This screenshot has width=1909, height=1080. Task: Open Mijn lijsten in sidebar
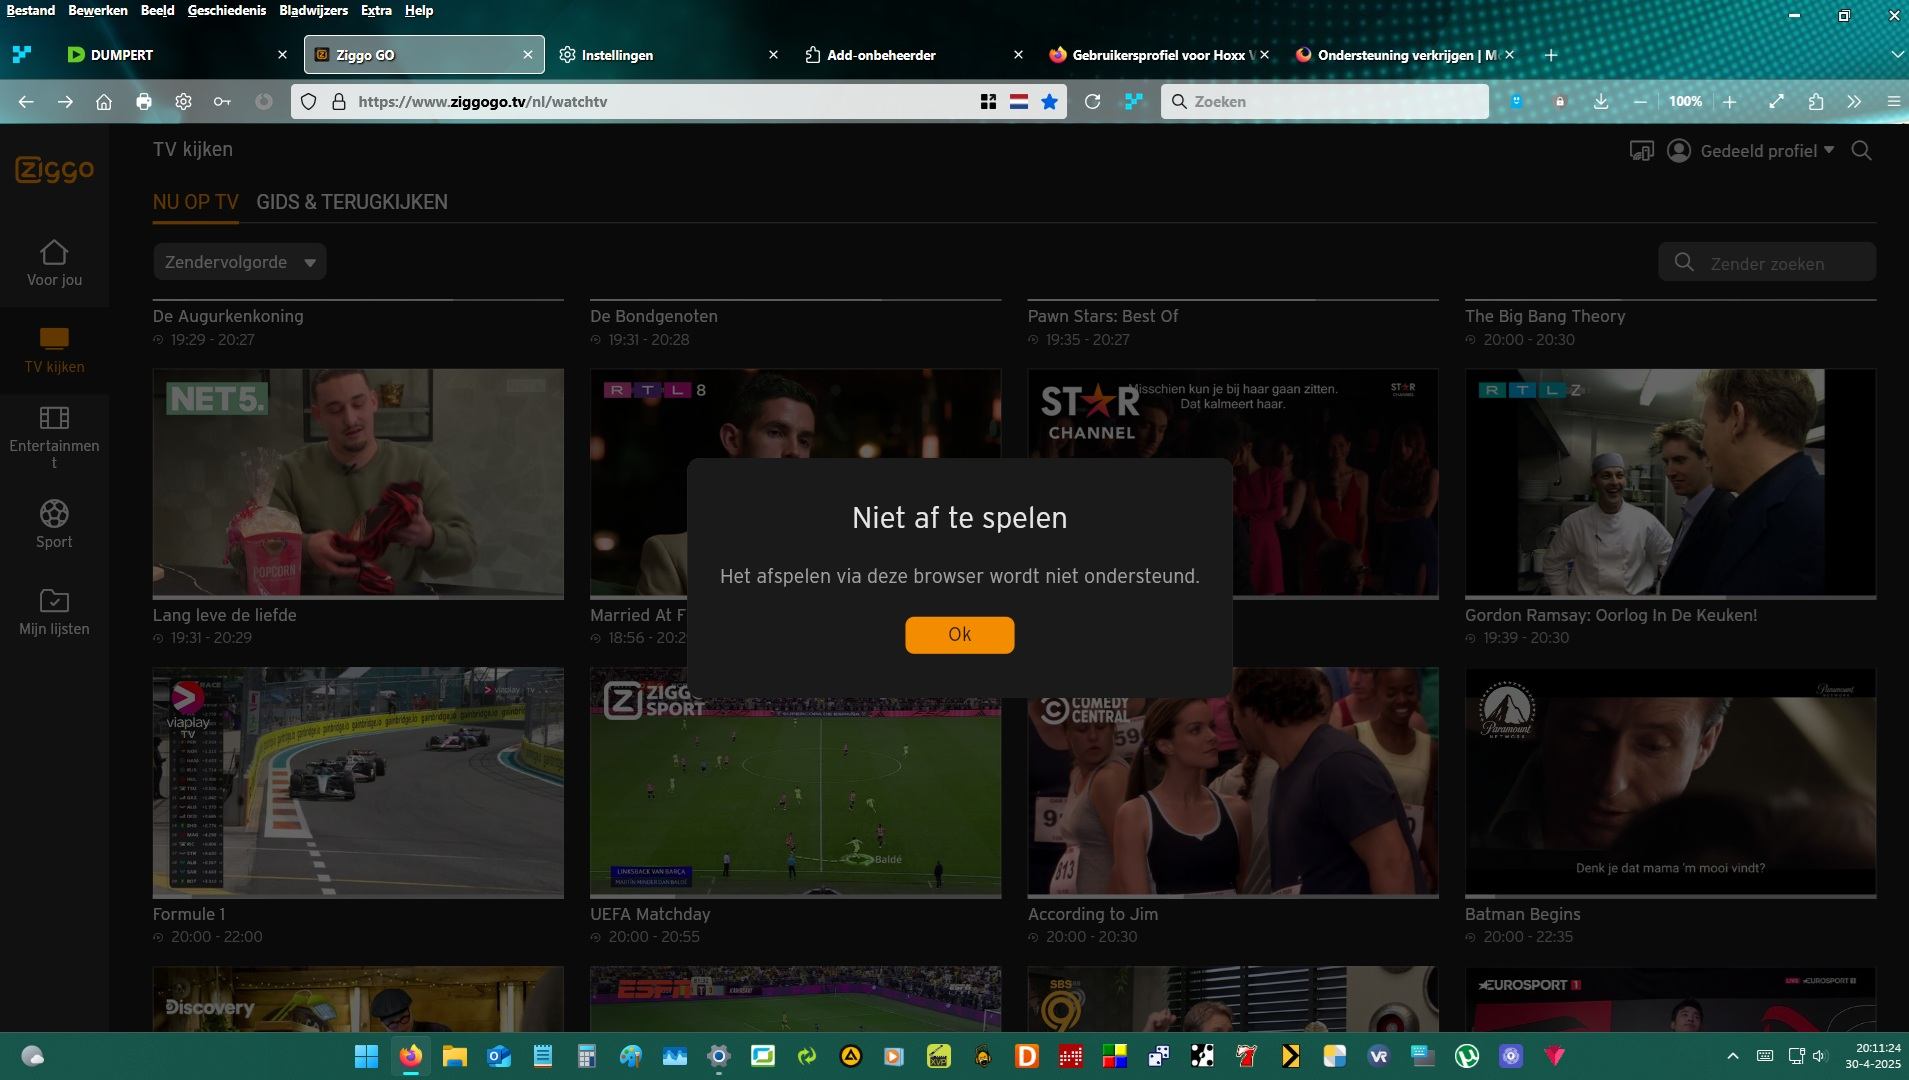pyautogui.click(x=54, y=612)
